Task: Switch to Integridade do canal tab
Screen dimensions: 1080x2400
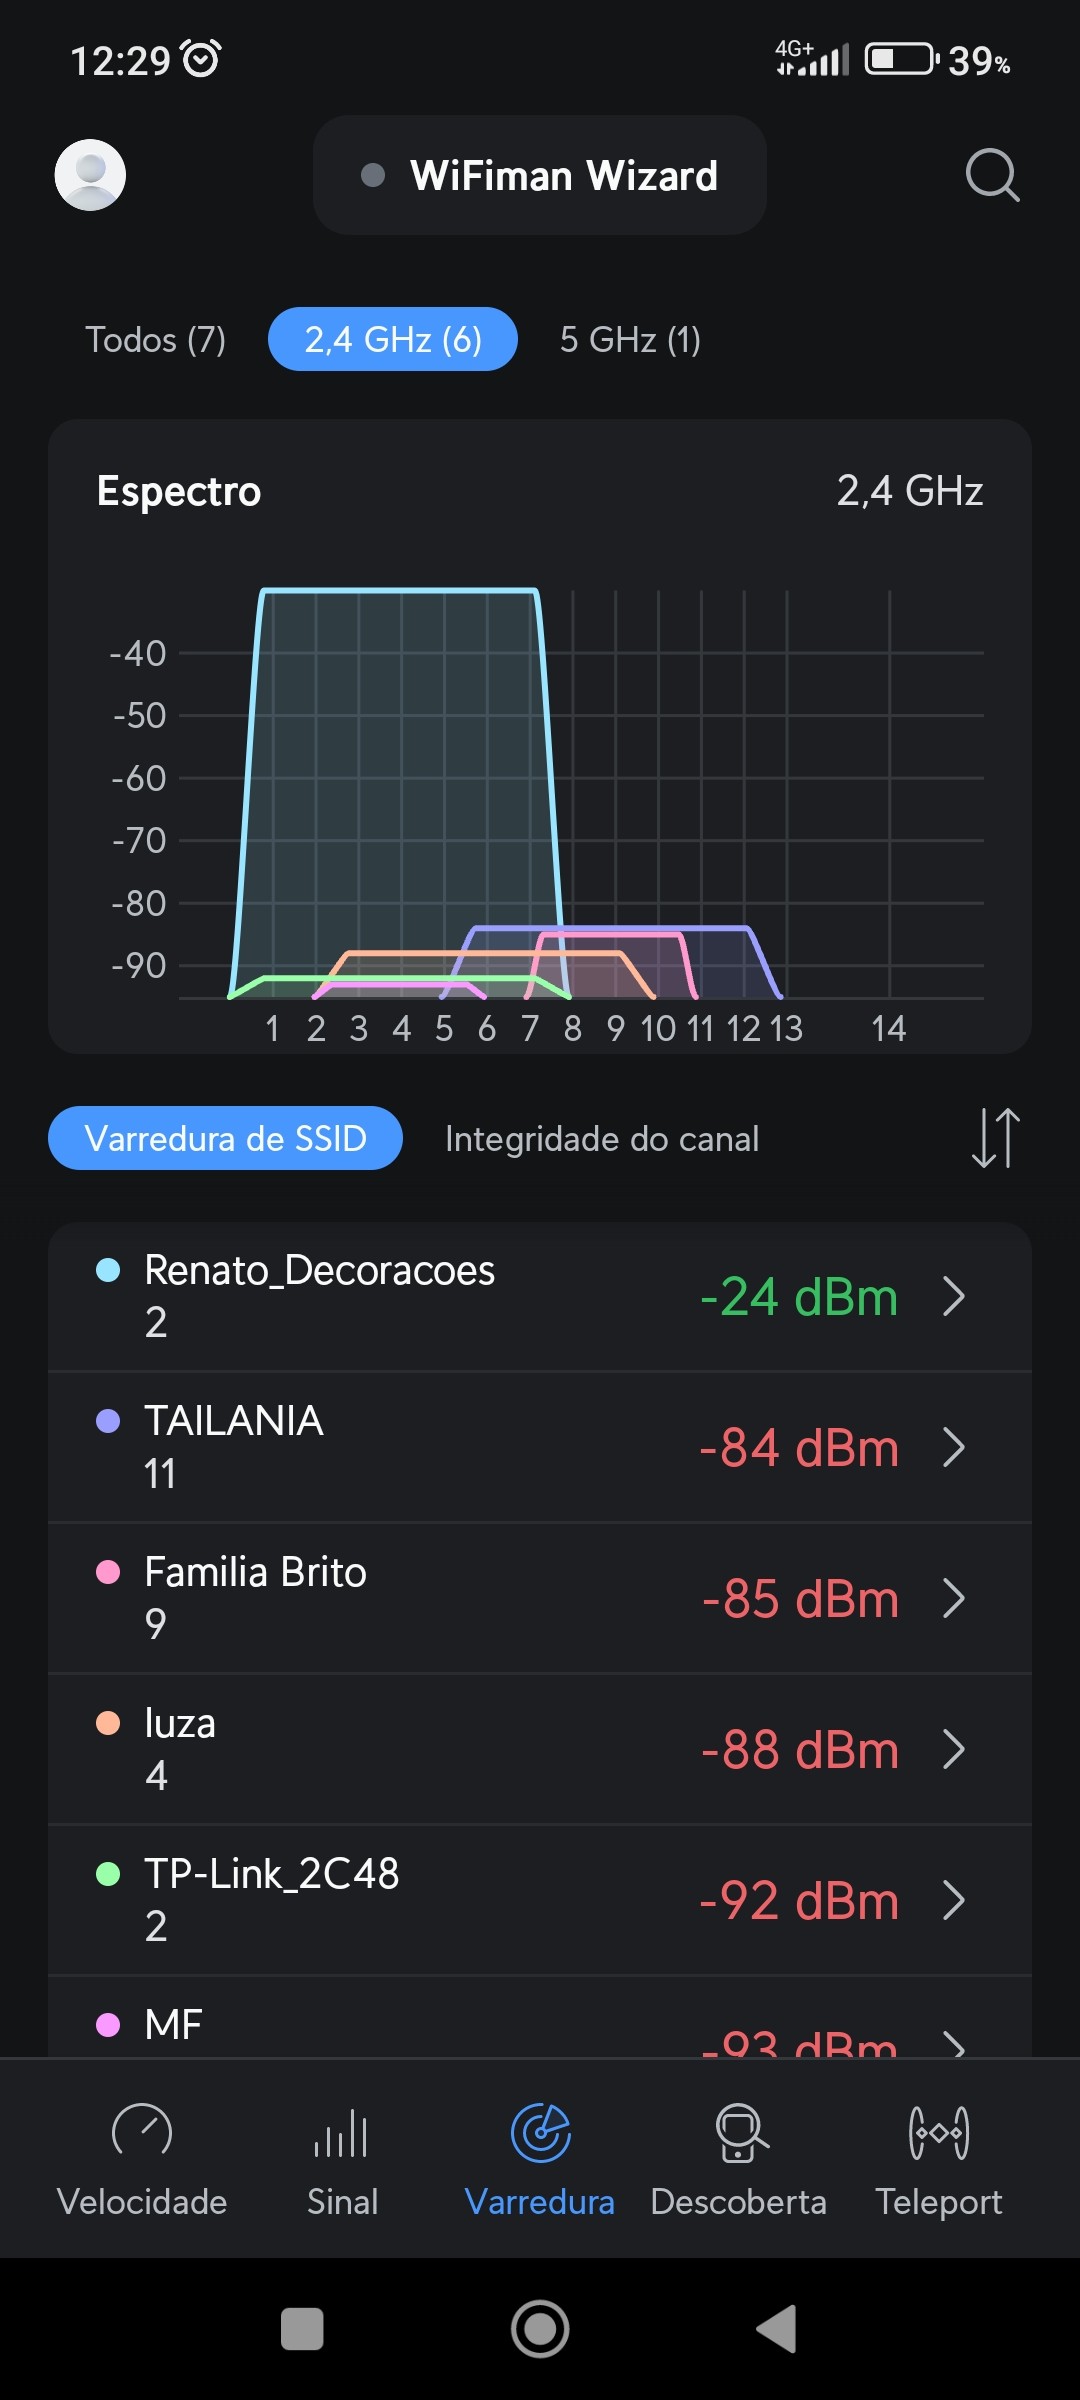Action: [602, 1139]
